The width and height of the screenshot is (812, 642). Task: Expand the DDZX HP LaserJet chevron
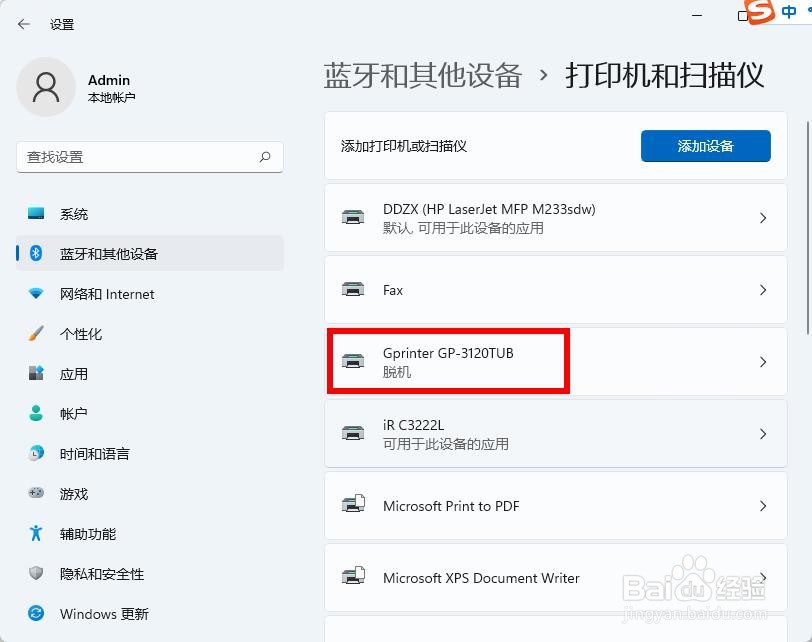[763, 217]
